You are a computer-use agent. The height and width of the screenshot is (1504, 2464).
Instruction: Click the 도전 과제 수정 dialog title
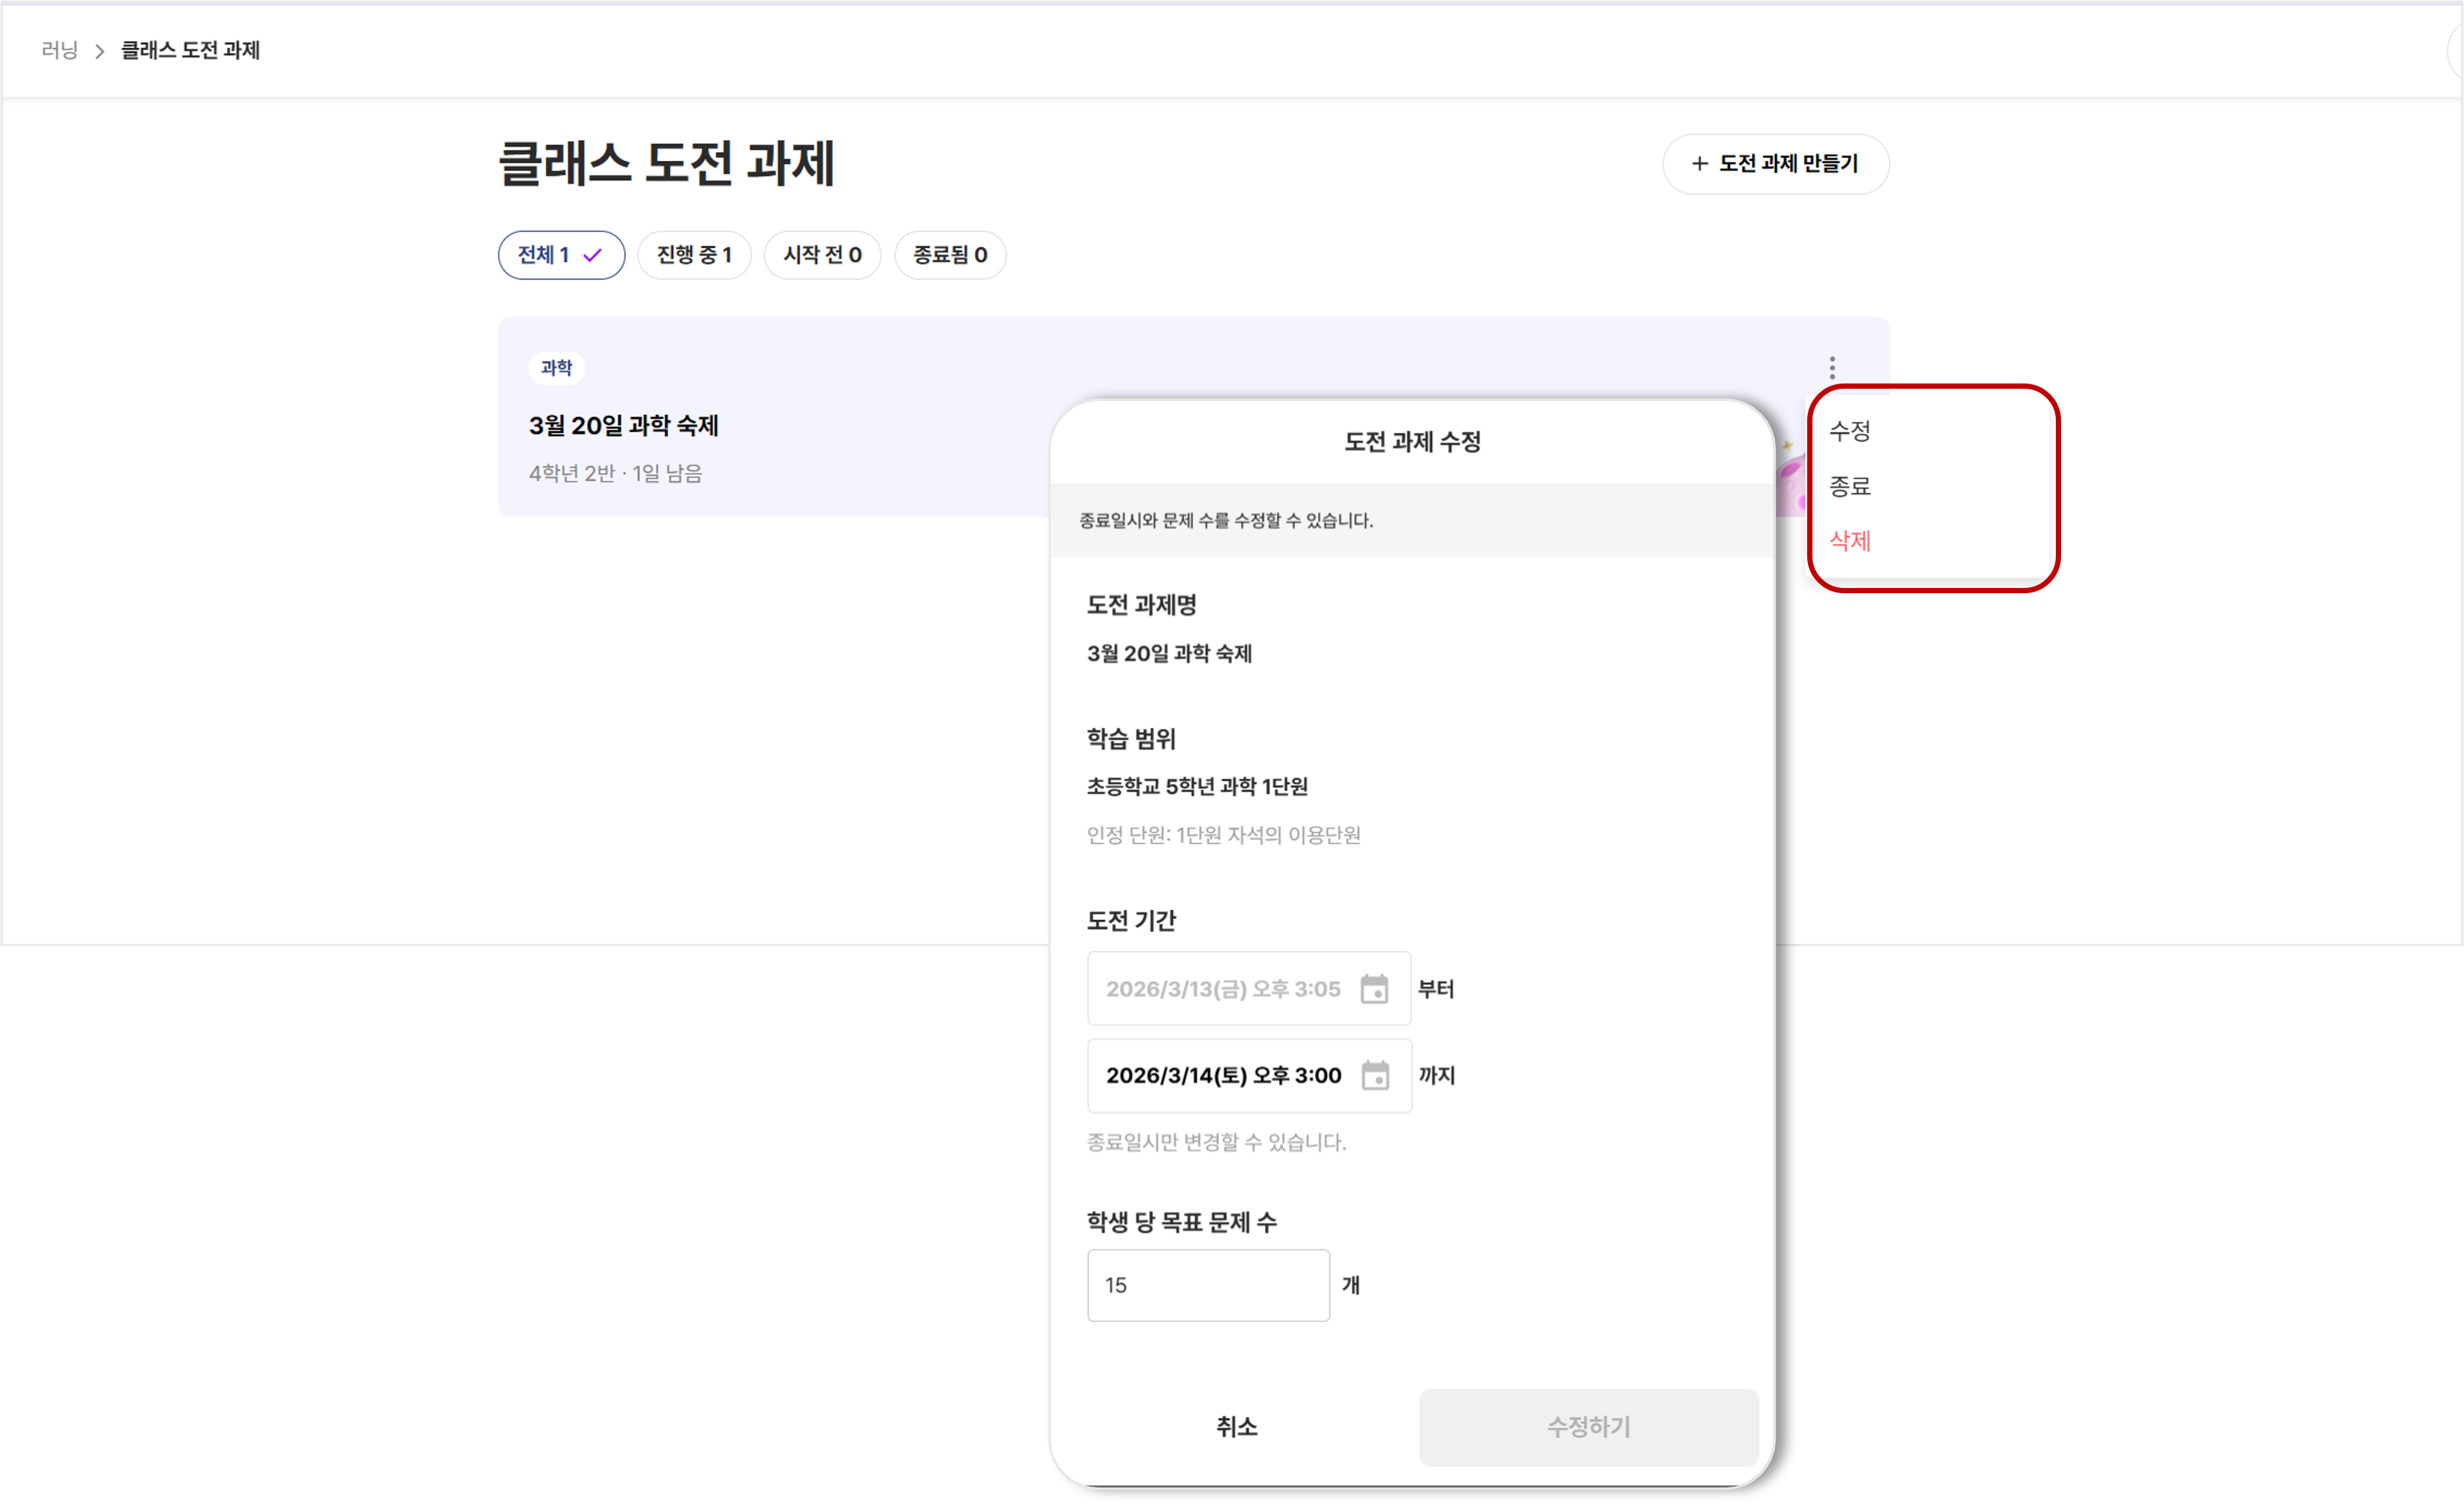click(x=1412, y=442)
